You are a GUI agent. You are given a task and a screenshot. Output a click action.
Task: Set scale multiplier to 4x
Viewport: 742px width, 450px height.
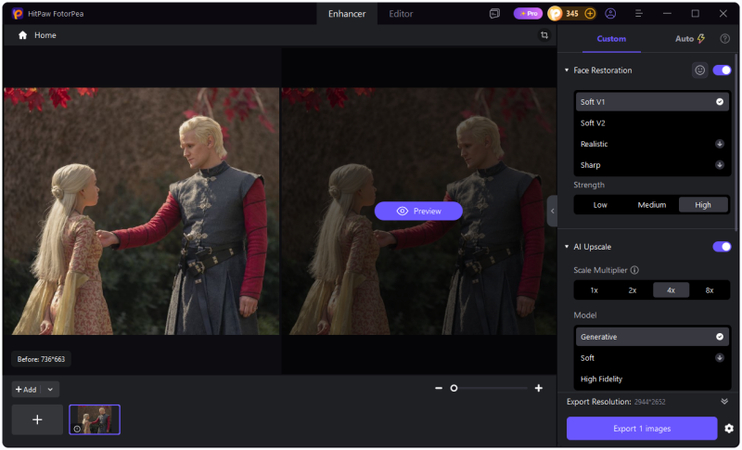[671, 290]
